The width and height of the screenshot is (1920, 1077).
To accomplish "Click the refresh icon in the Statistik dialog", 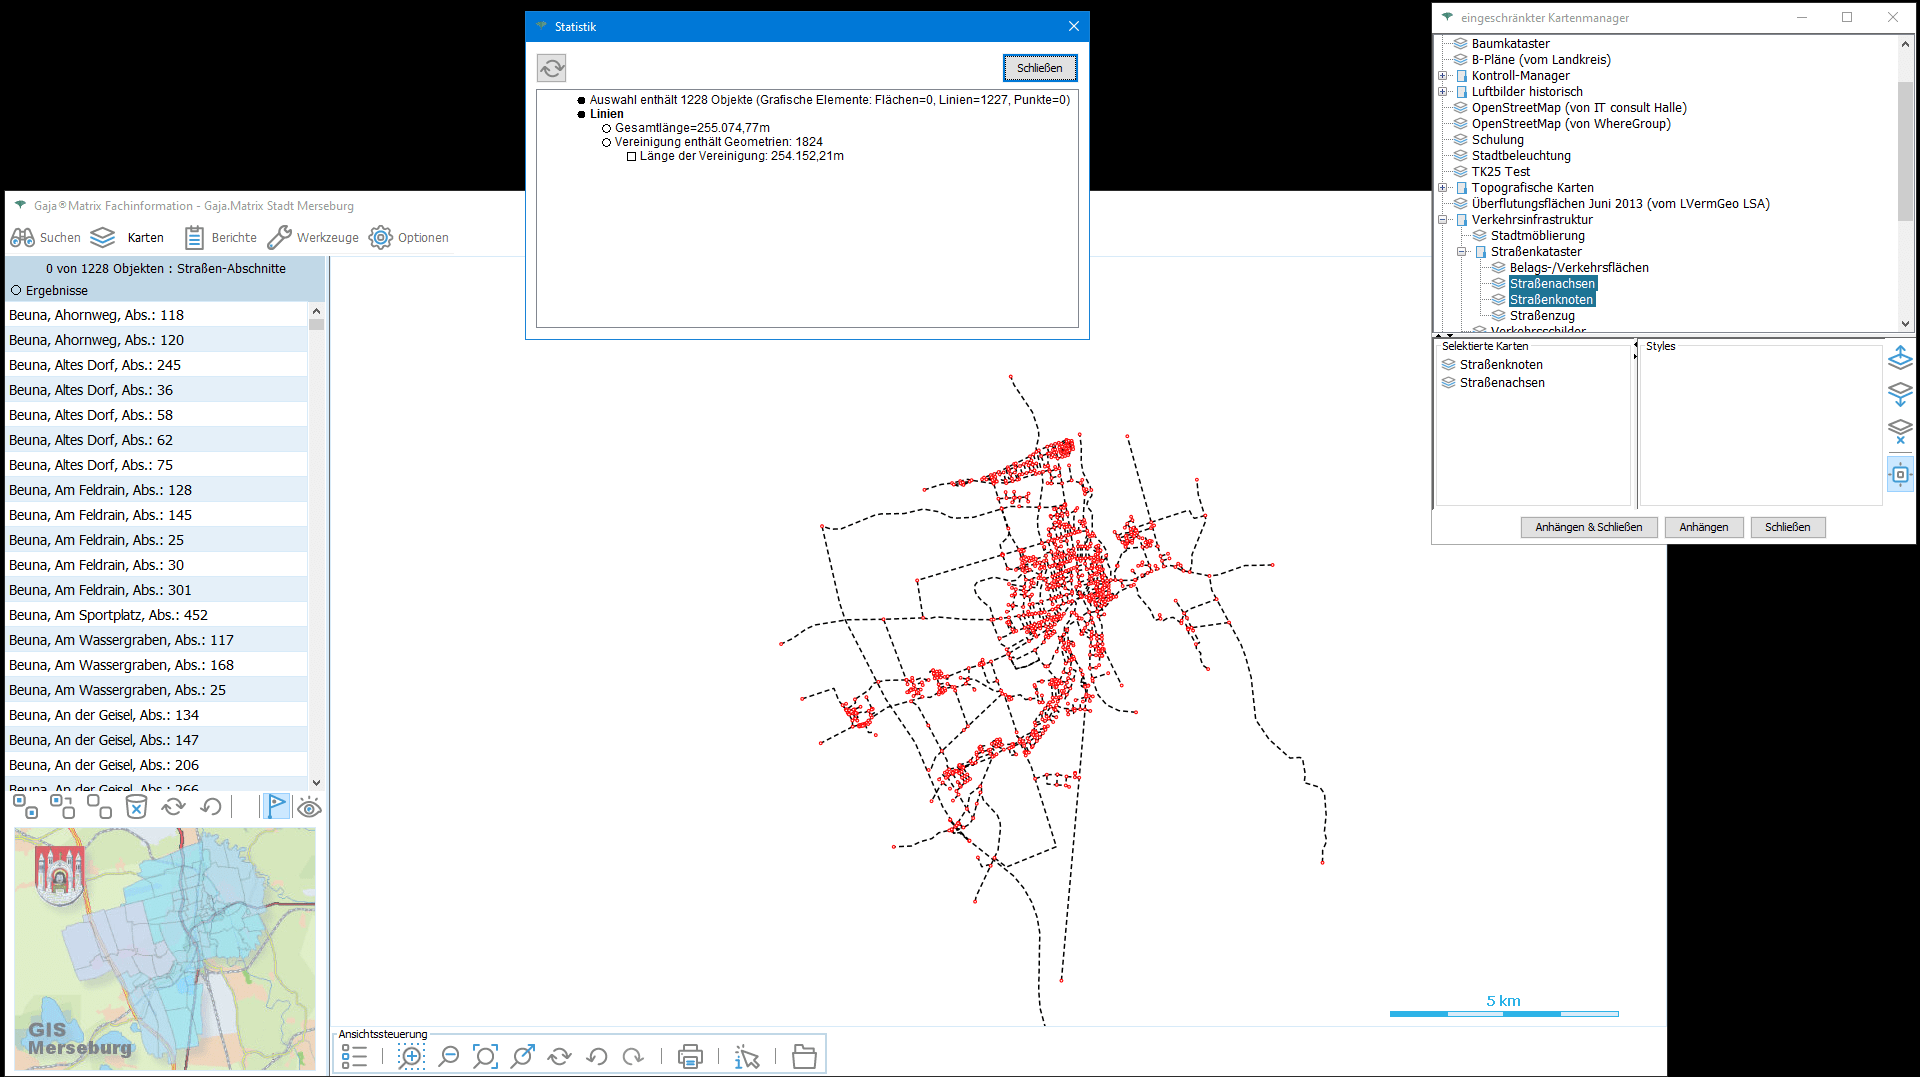I will (552, 68).
